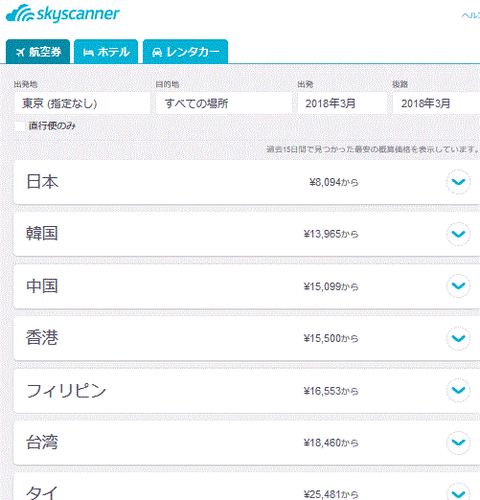Open the return date 2018年3月
Viewport: 480px width, 500px height.
(x=436, y=103)
